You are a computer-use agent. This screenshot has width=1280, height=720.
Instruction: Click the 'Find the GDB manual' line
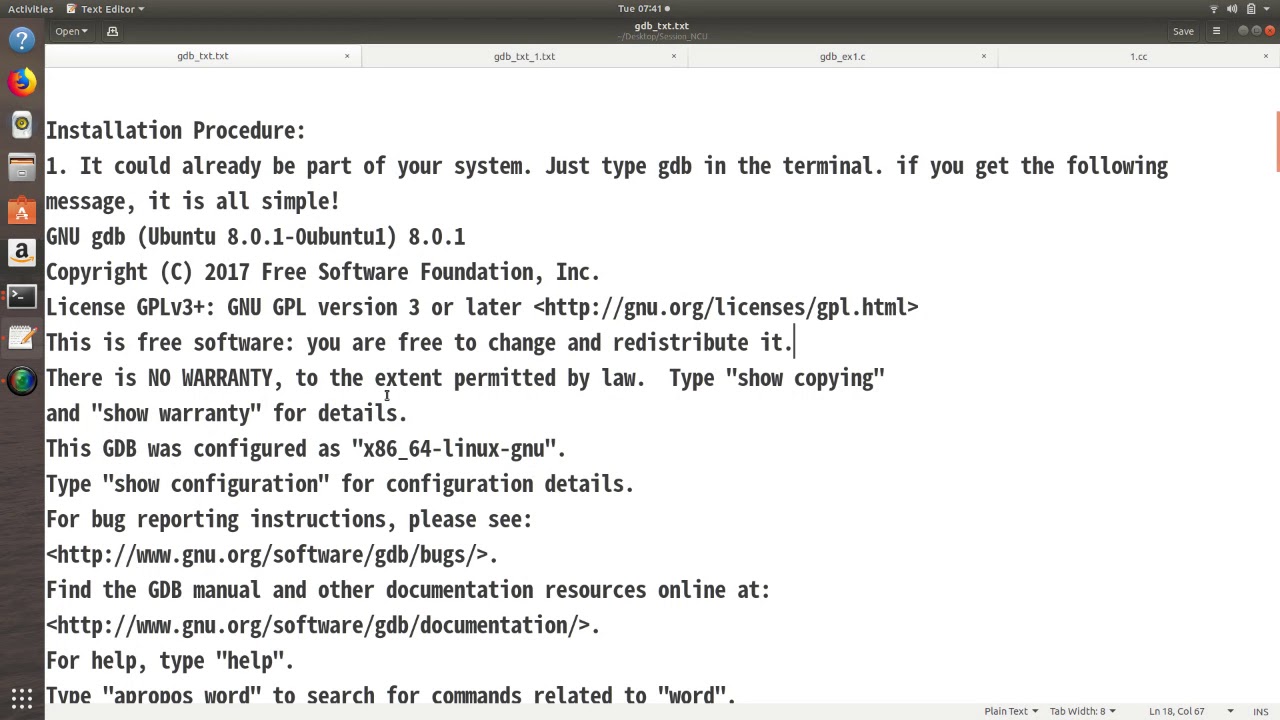(x=408, y=590)
